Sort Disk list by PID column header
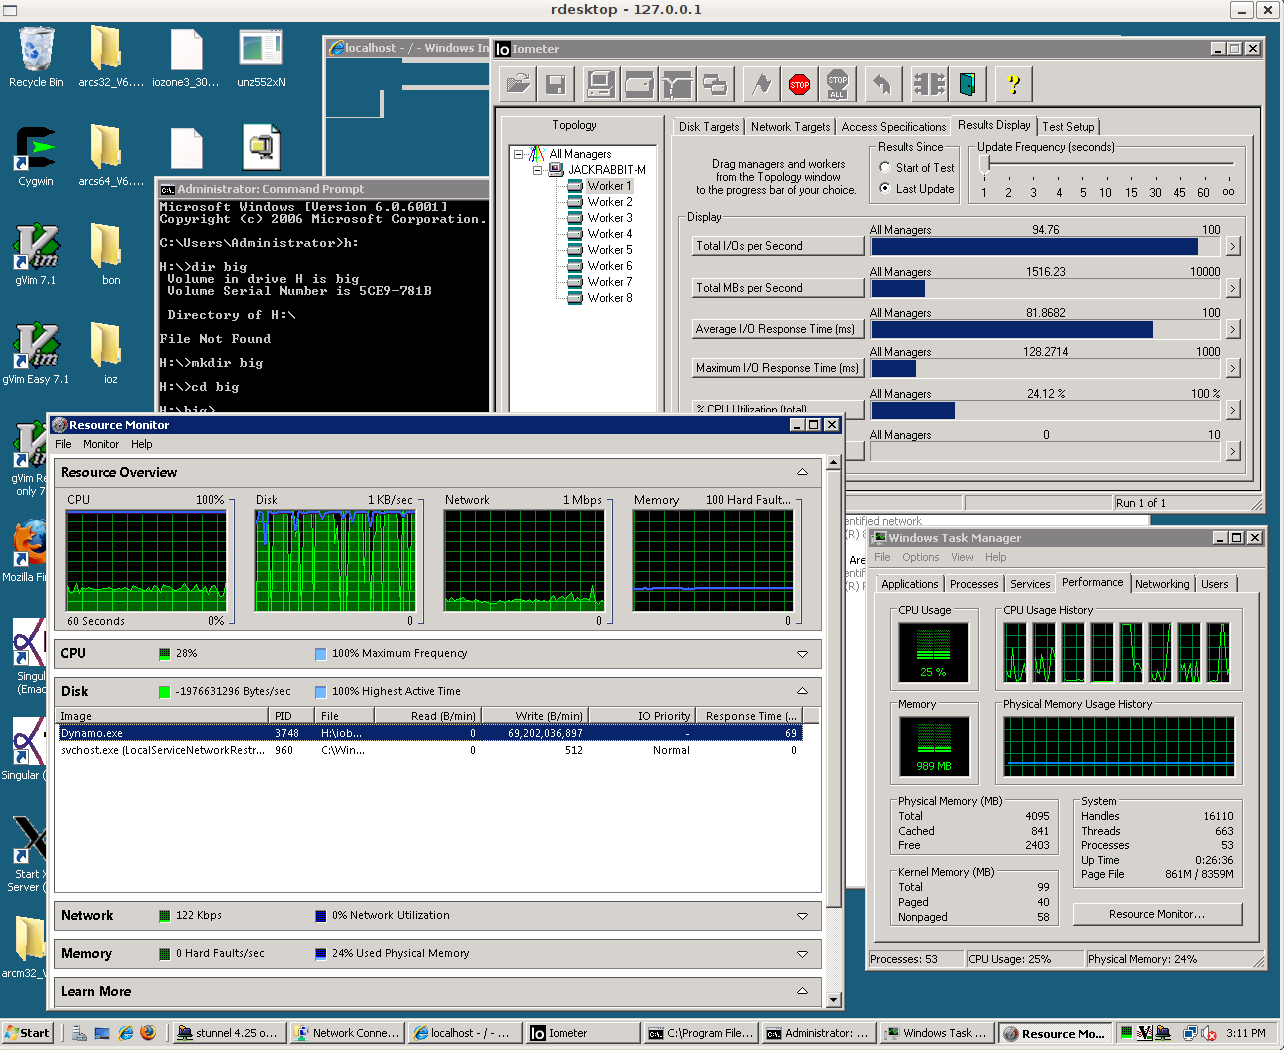 (293, 716)
